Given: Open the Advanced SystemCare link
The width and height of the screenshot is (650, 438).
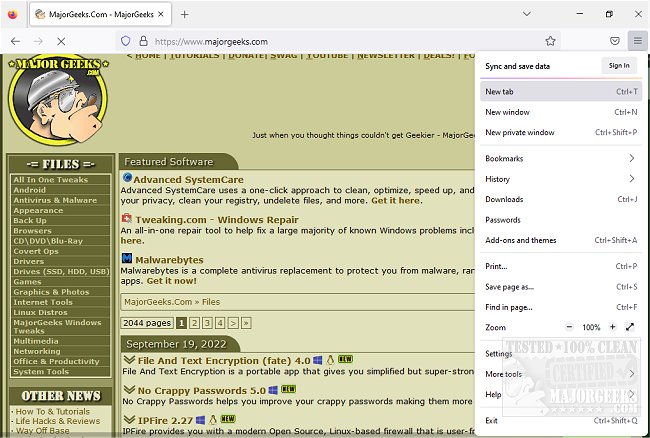Looking at the screenshot, I should click(x=186, y=179).
